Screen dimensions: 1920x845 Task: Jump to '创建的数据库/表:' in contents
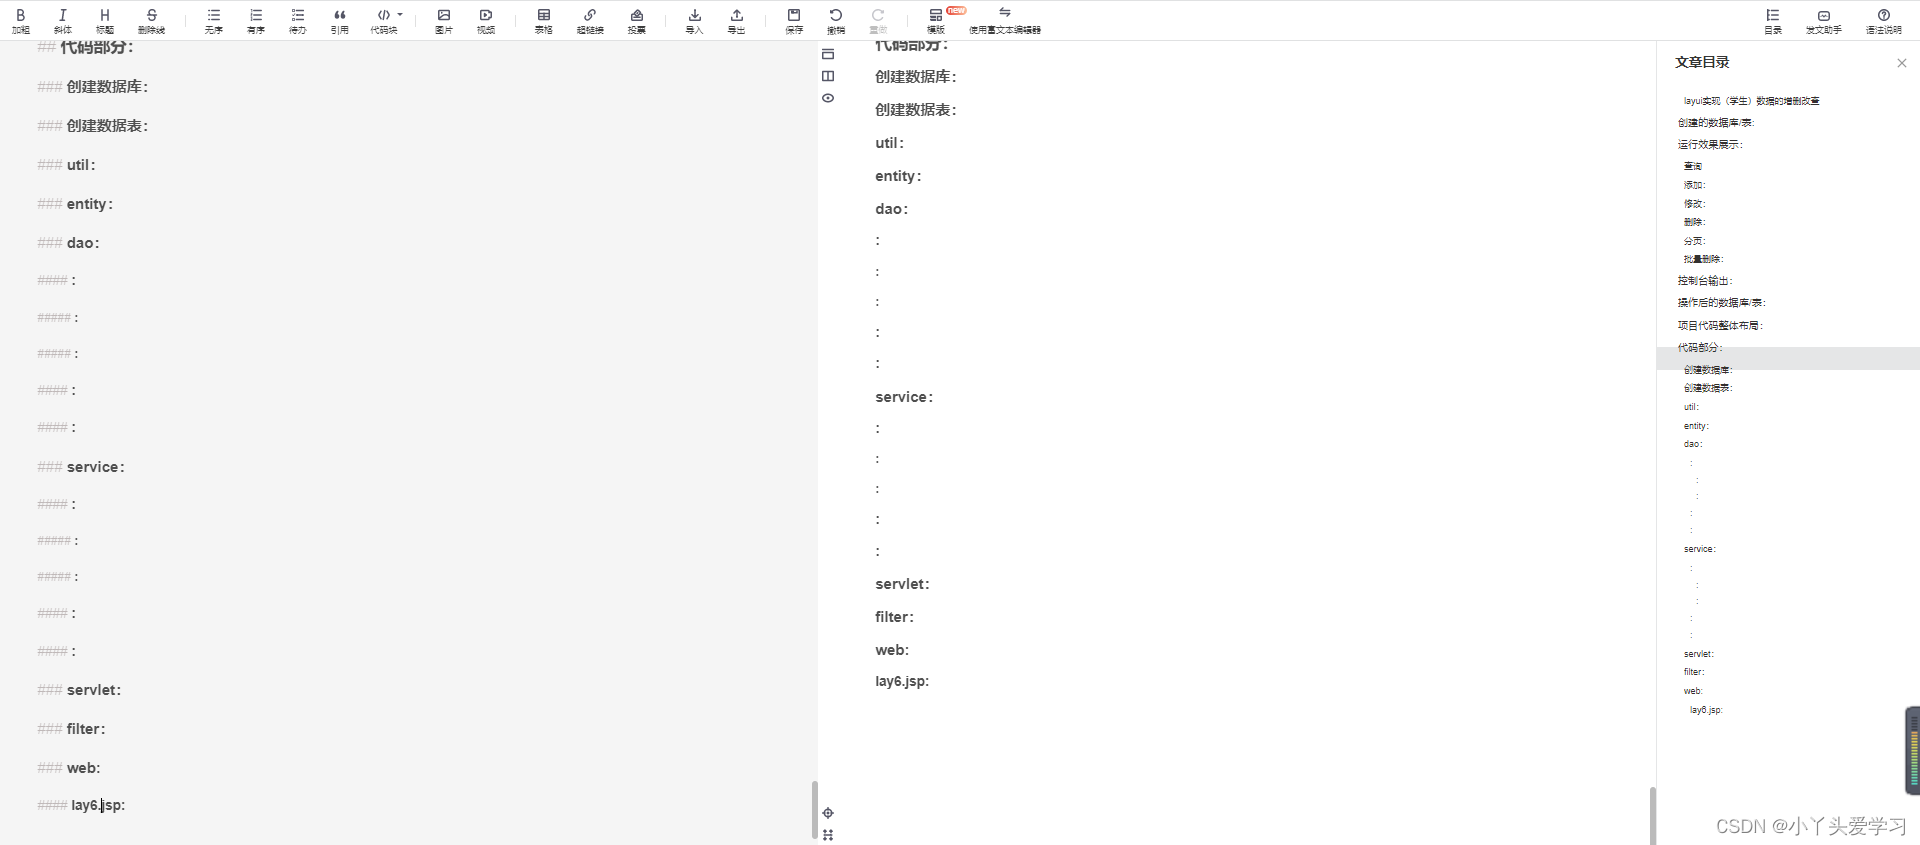(1716, 123)
